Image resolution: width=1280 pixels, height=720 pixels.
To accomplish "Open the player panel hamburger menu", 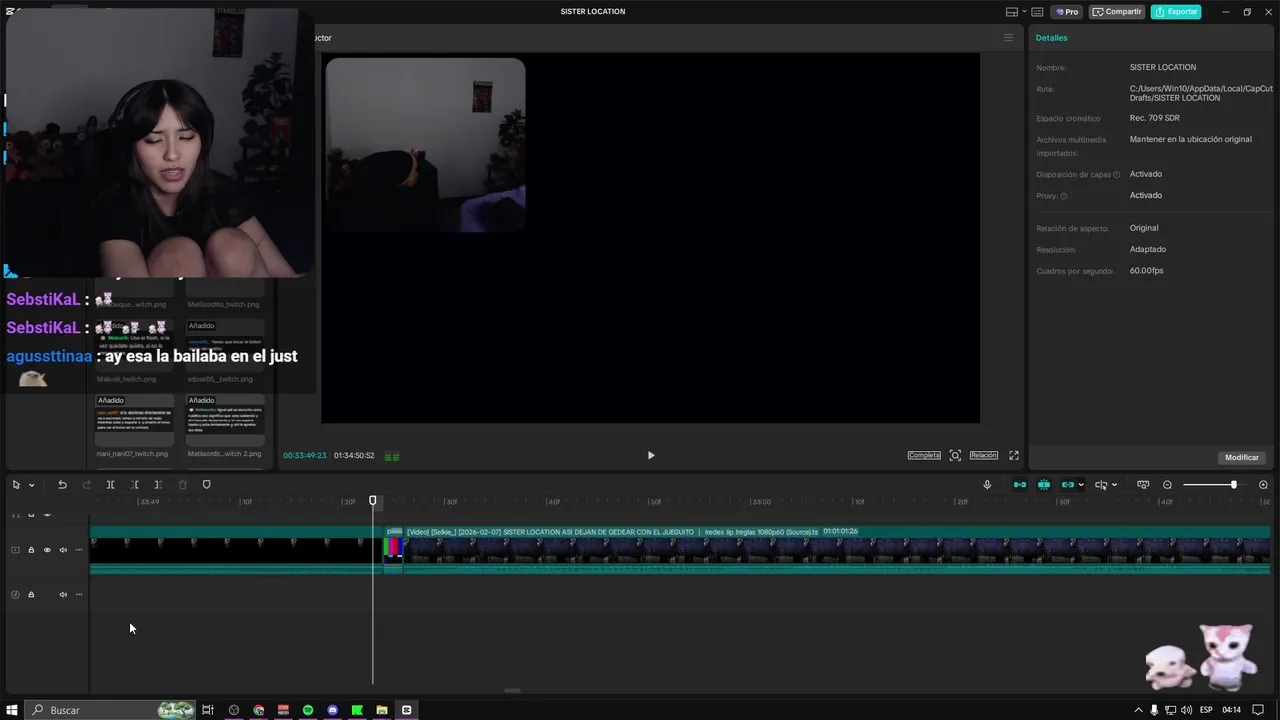I will tap(1008, 38).
